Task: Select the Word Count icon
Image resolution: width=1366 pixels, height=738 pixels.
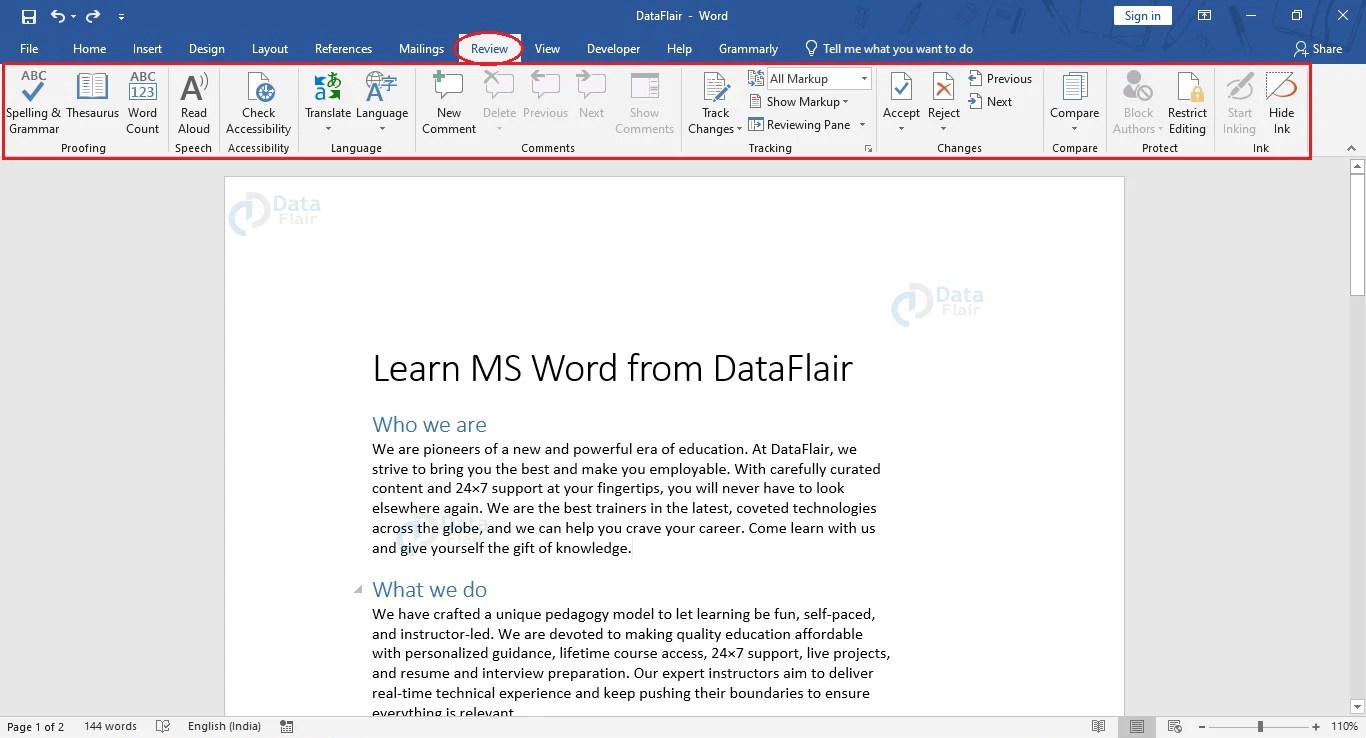Action: click(x=142, y=100)
